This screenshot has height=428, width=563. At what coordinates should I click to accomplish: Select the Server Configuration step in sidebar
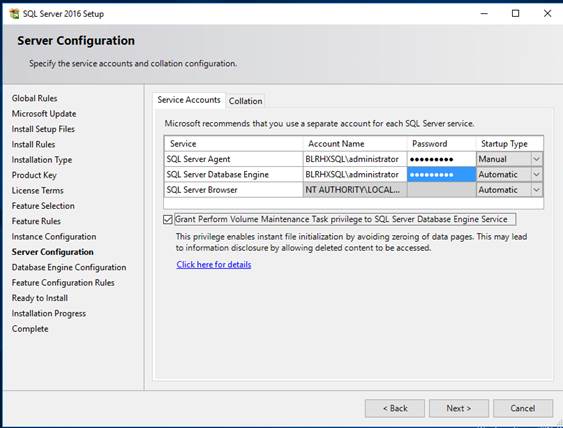(52, 252)
